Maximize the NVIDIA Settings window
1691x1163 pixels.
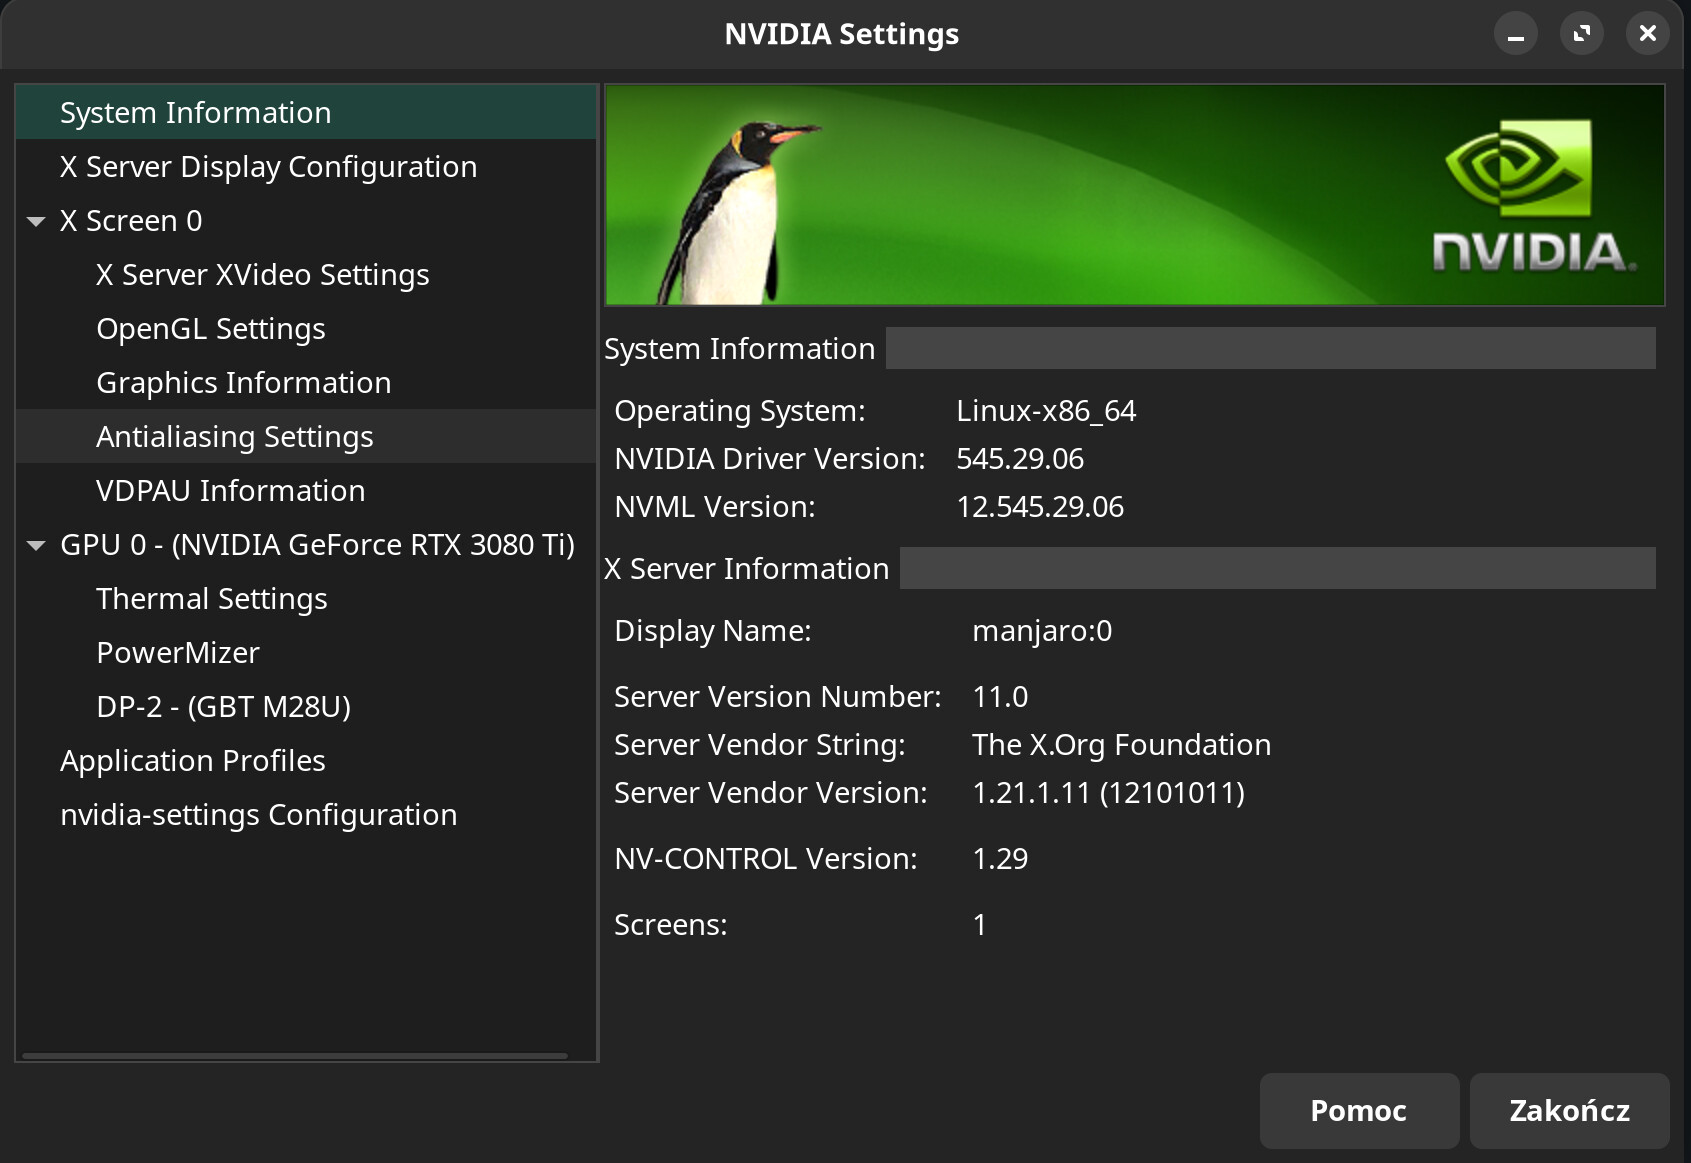point(1581,35)
